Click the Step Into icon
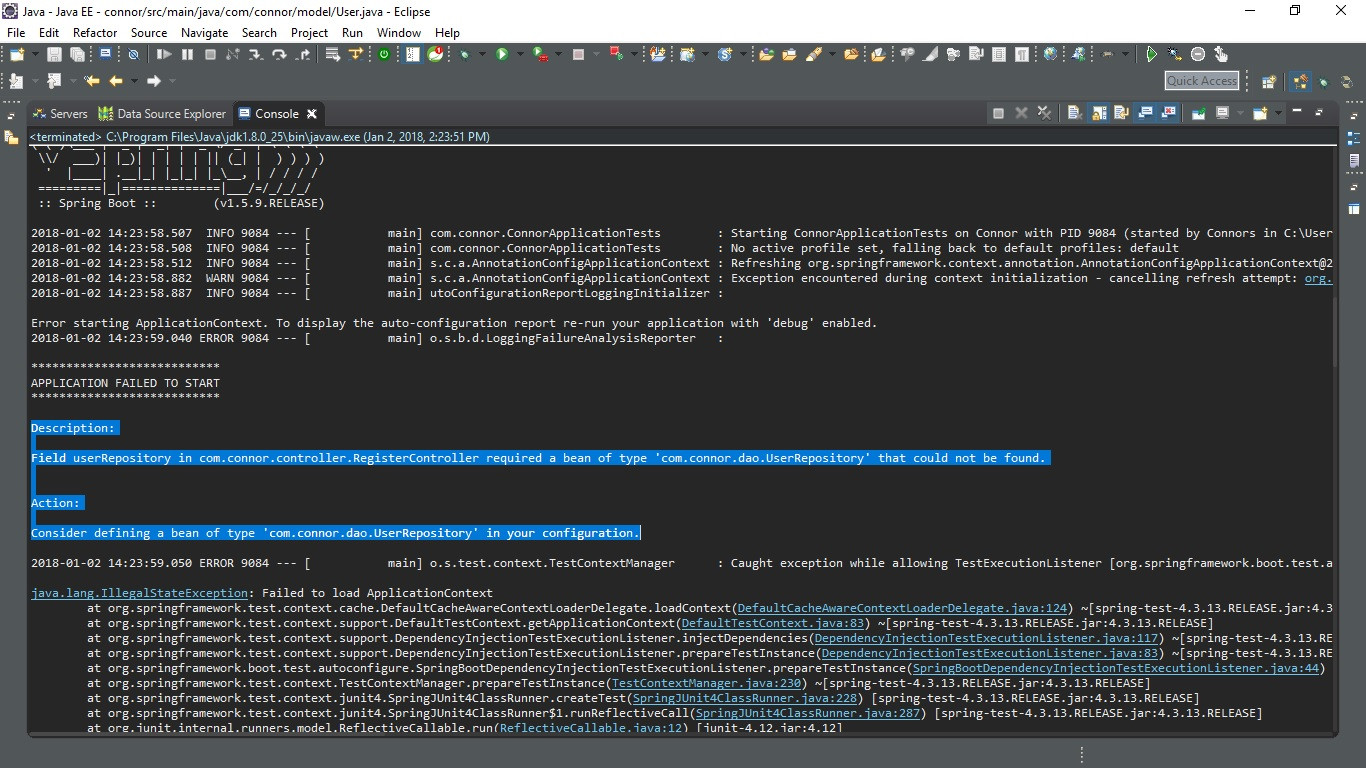1366x768 pixels. pyautogui.click(x=255, y=54)
